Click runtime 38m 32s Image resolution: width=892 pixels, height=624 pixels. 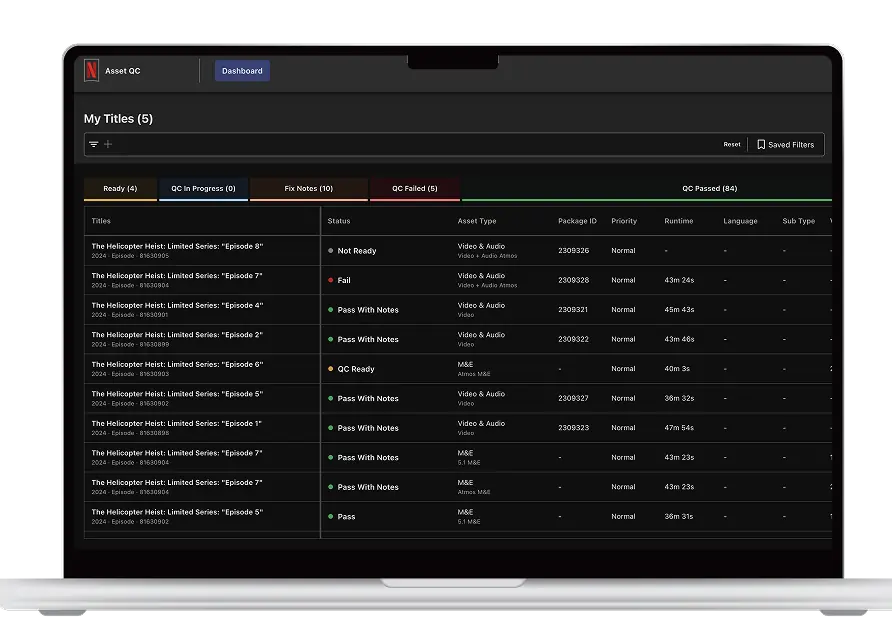click(679, 399)
